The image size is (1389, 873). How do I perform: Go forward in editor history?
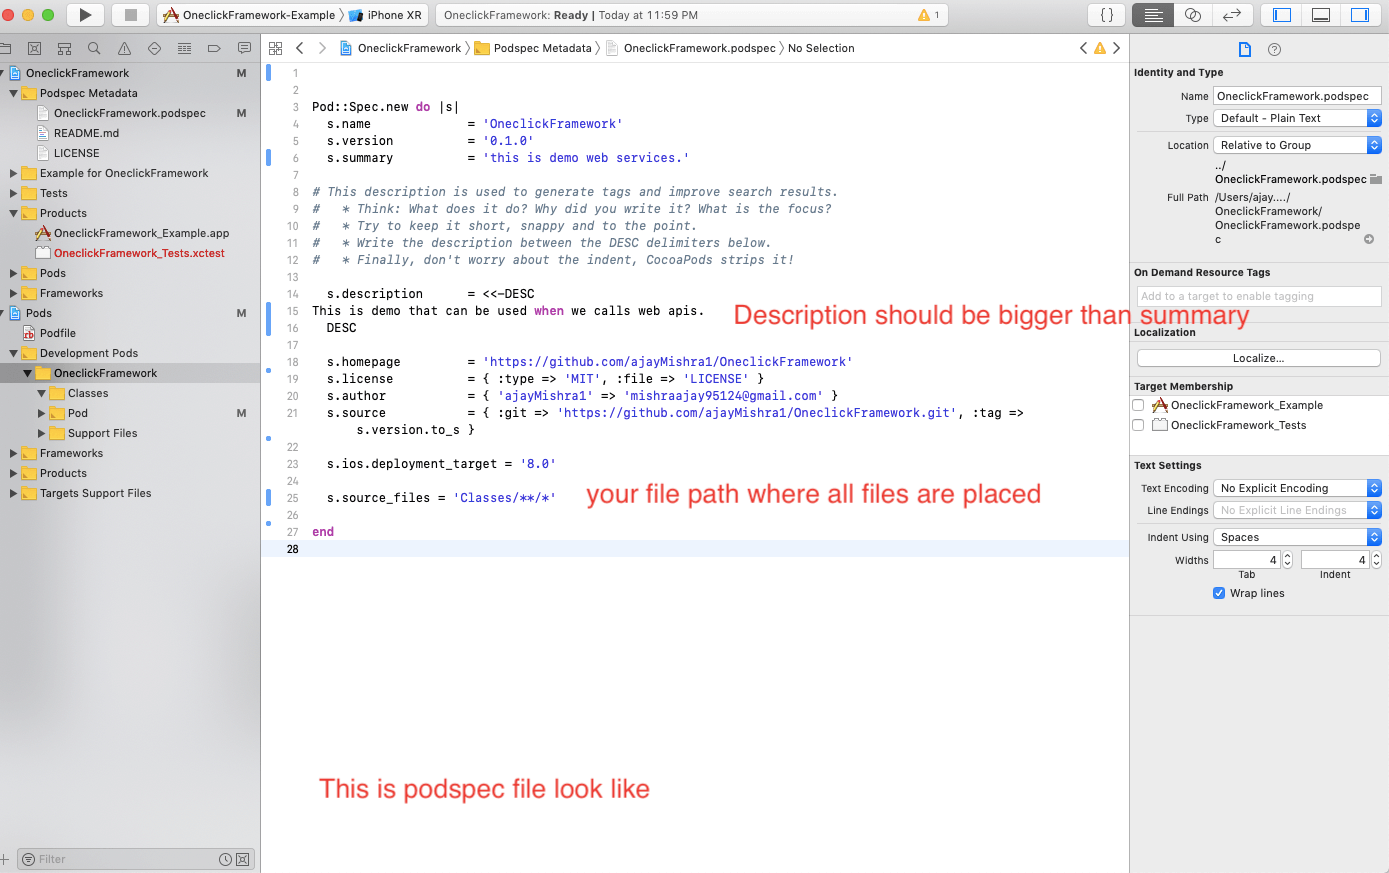[322, 48]
